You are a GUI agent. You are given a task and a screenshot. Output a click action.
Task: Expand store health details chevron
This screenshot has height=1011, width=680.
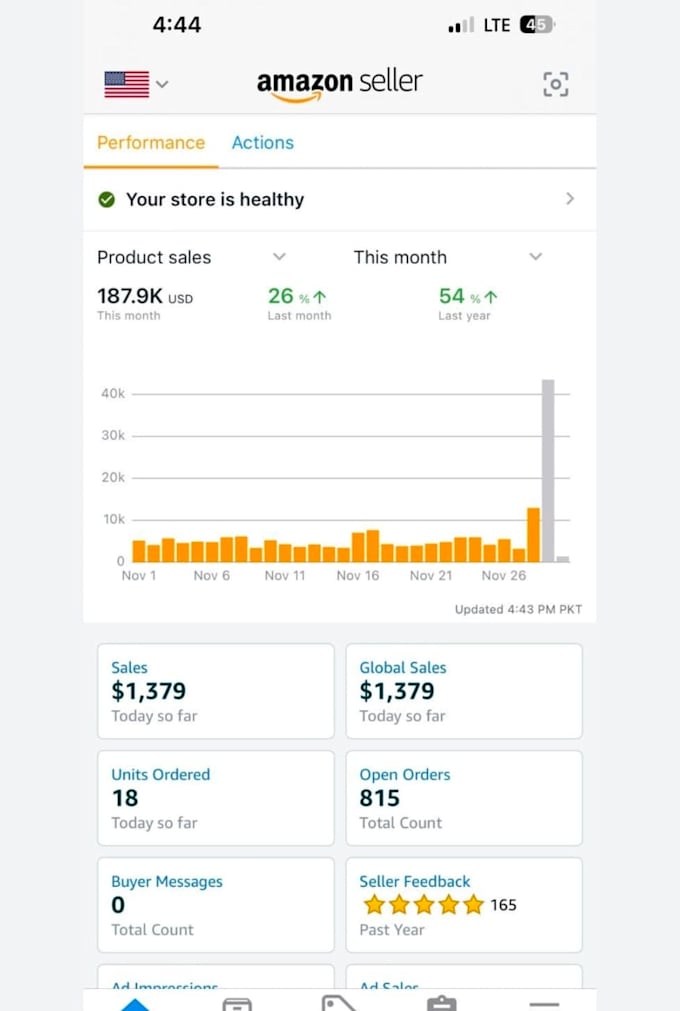[570, 199]
